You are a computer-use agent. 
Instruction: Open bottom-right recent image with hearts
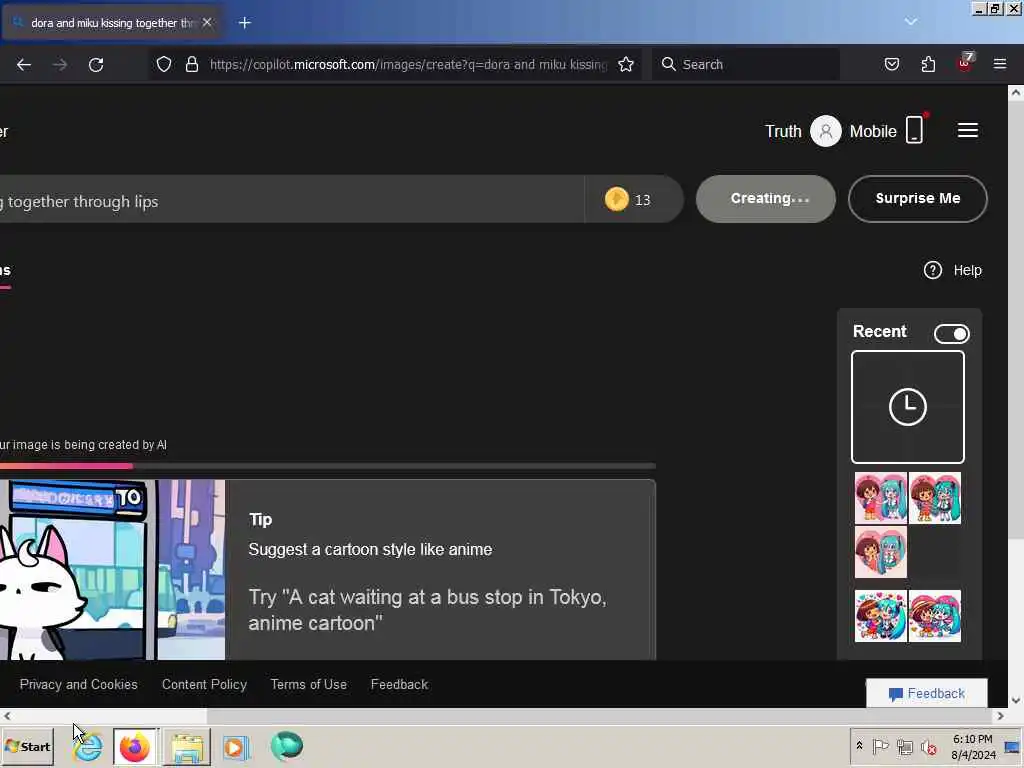pos(935,616)
